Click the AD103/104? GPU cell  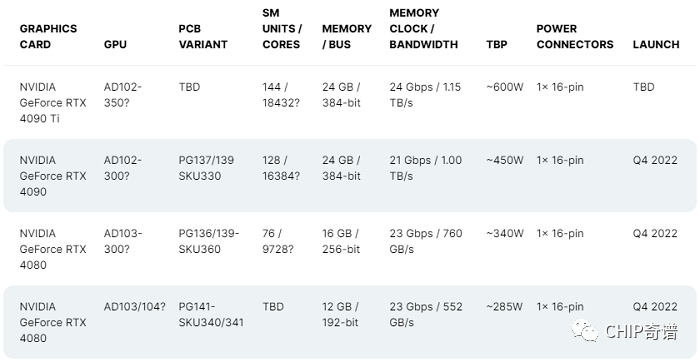point(135,307)
